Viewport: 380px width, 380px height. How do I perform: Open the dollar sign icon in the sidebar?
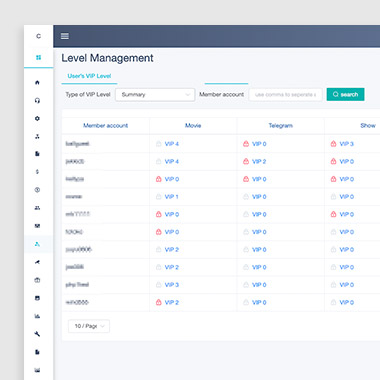(x=37, y=172)
